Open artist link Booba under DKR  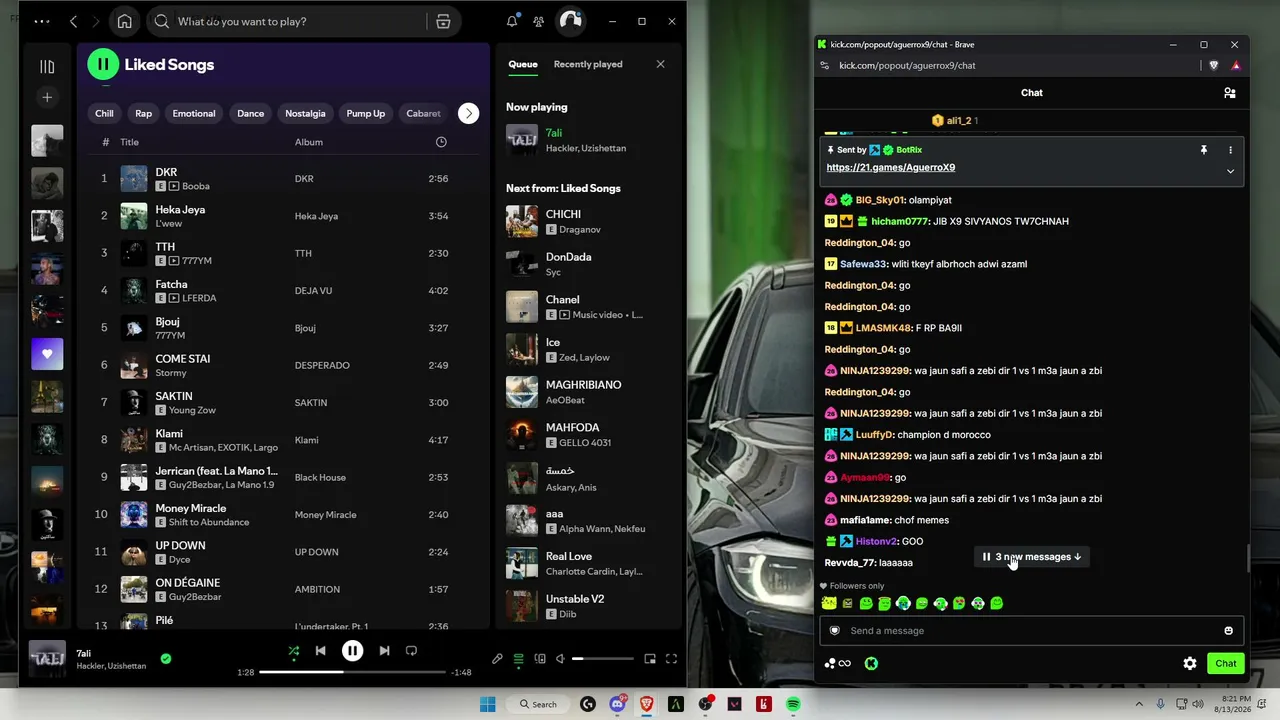coord(196,186)
